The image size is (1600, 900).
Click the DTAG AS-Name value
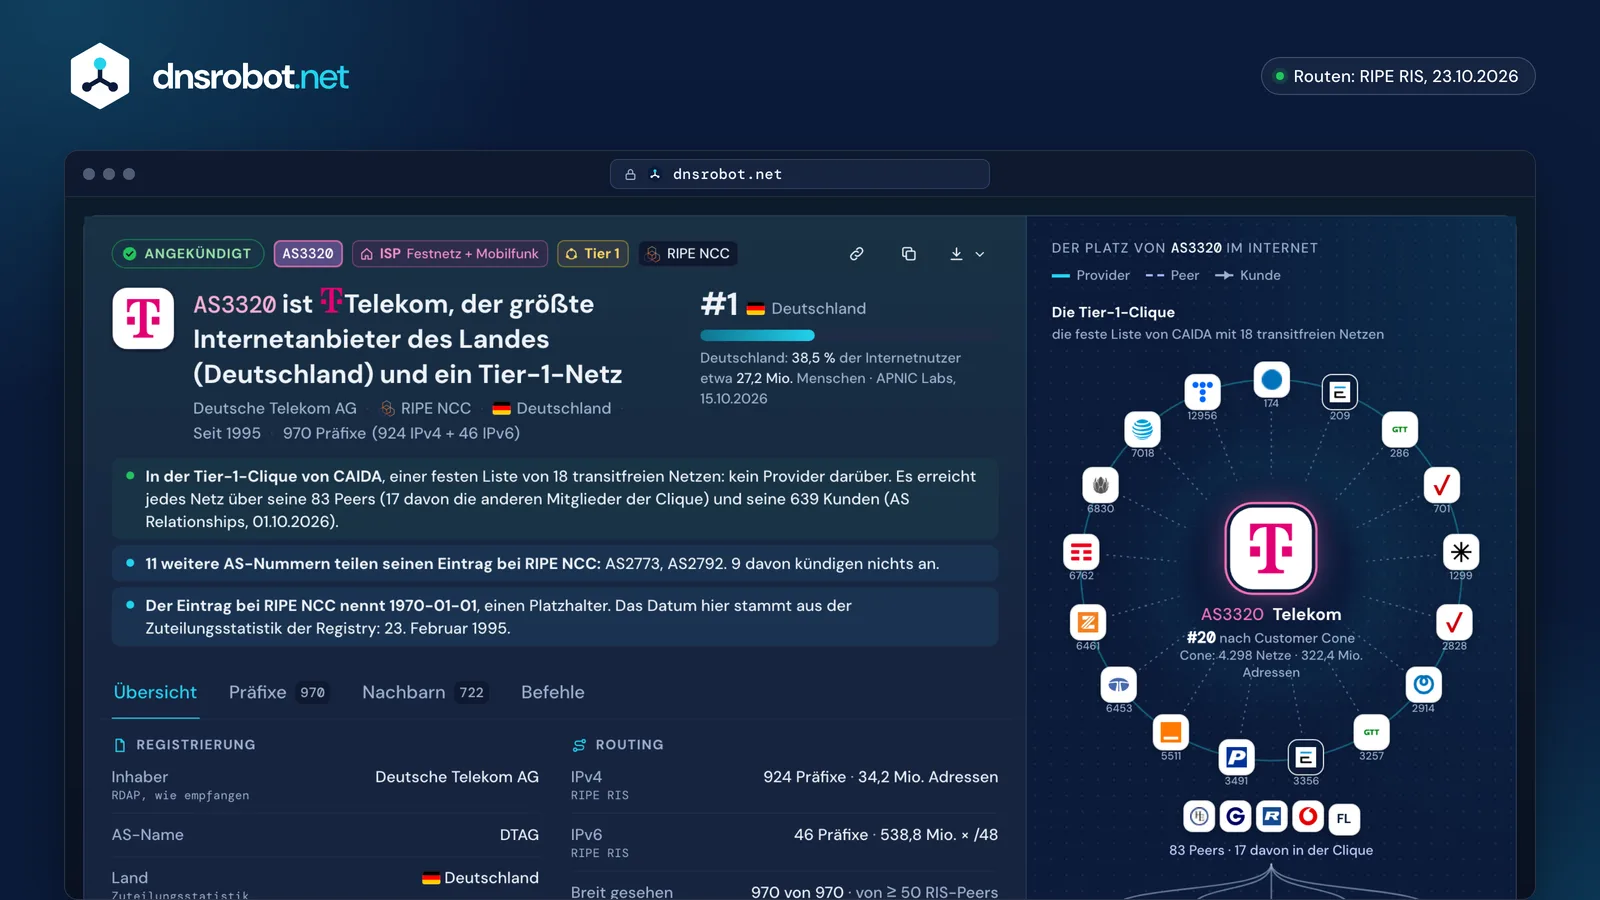519,835
